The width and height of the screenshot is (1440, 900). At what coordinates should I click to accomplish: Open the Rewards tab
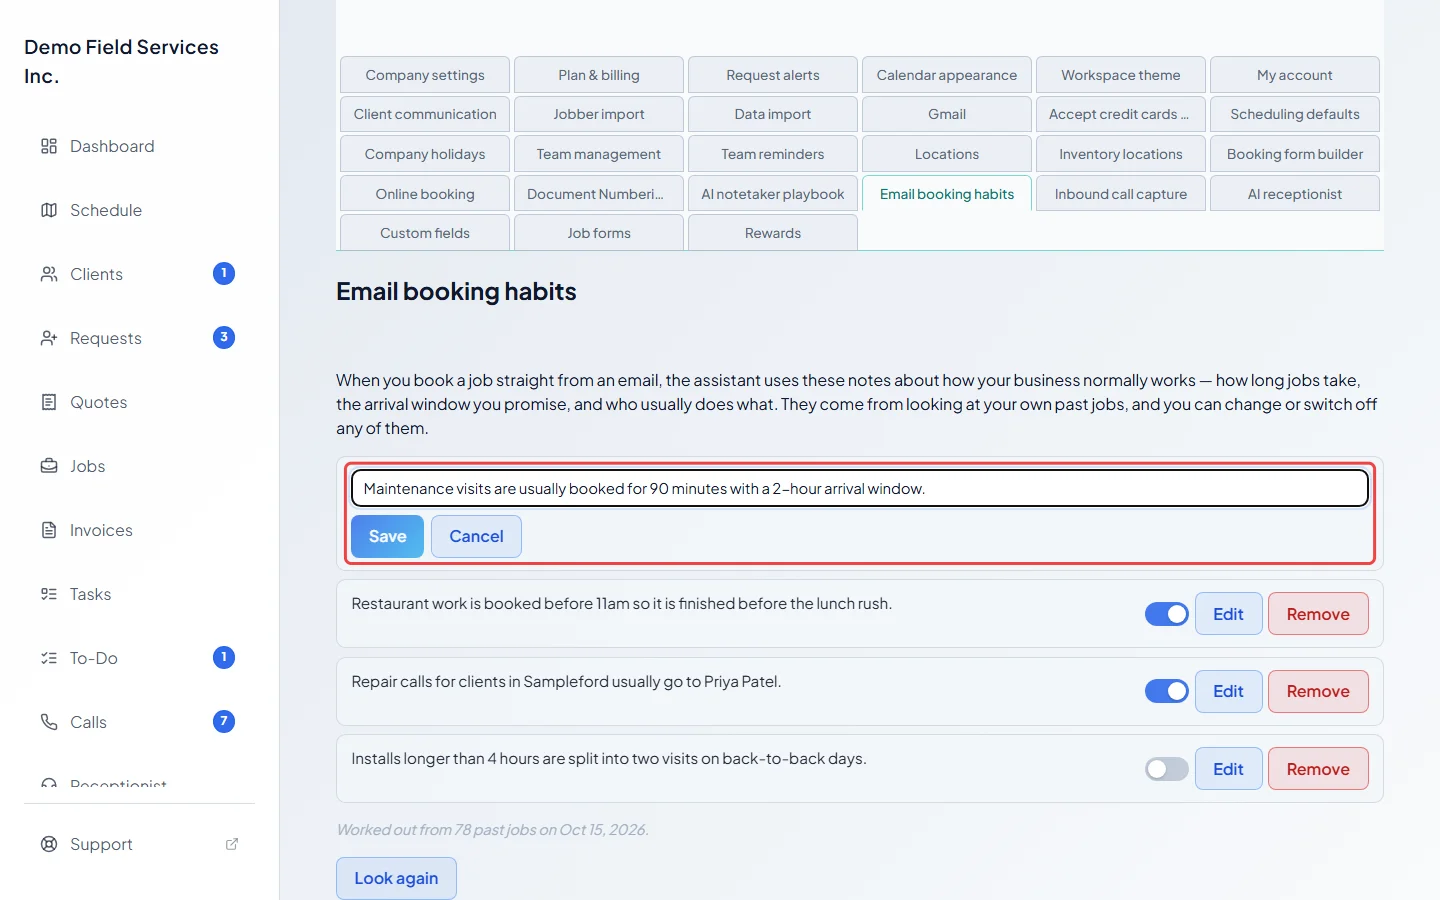(773, 233)
